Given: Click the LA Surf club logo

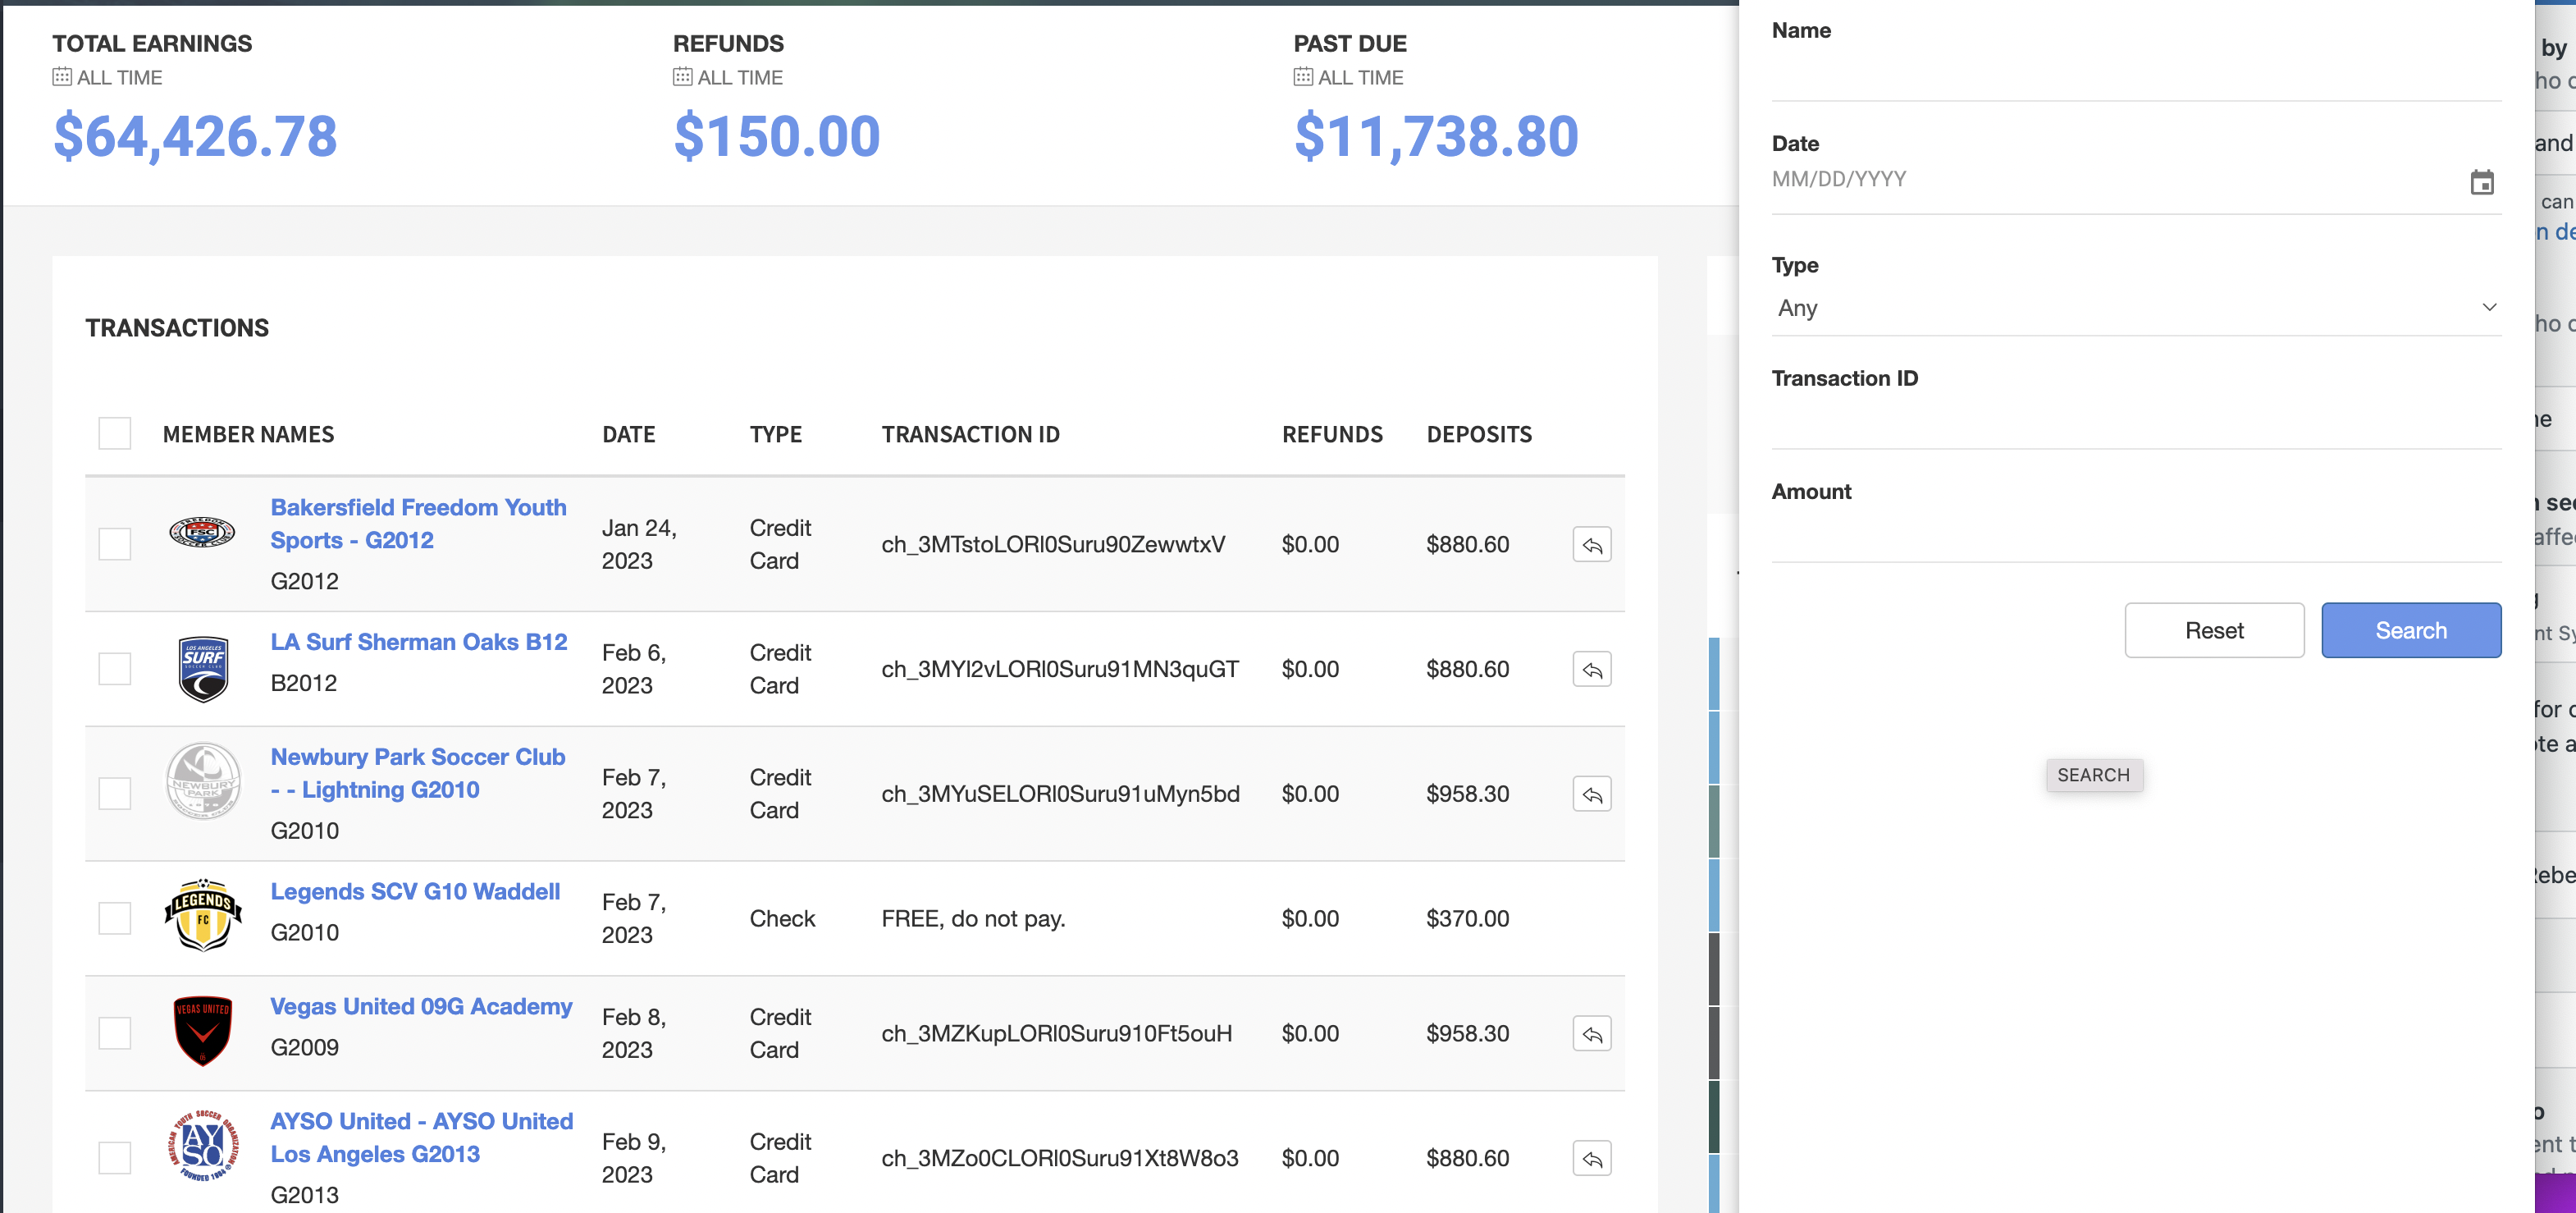Looking at the screenshot, I should [x=204, y=668].
